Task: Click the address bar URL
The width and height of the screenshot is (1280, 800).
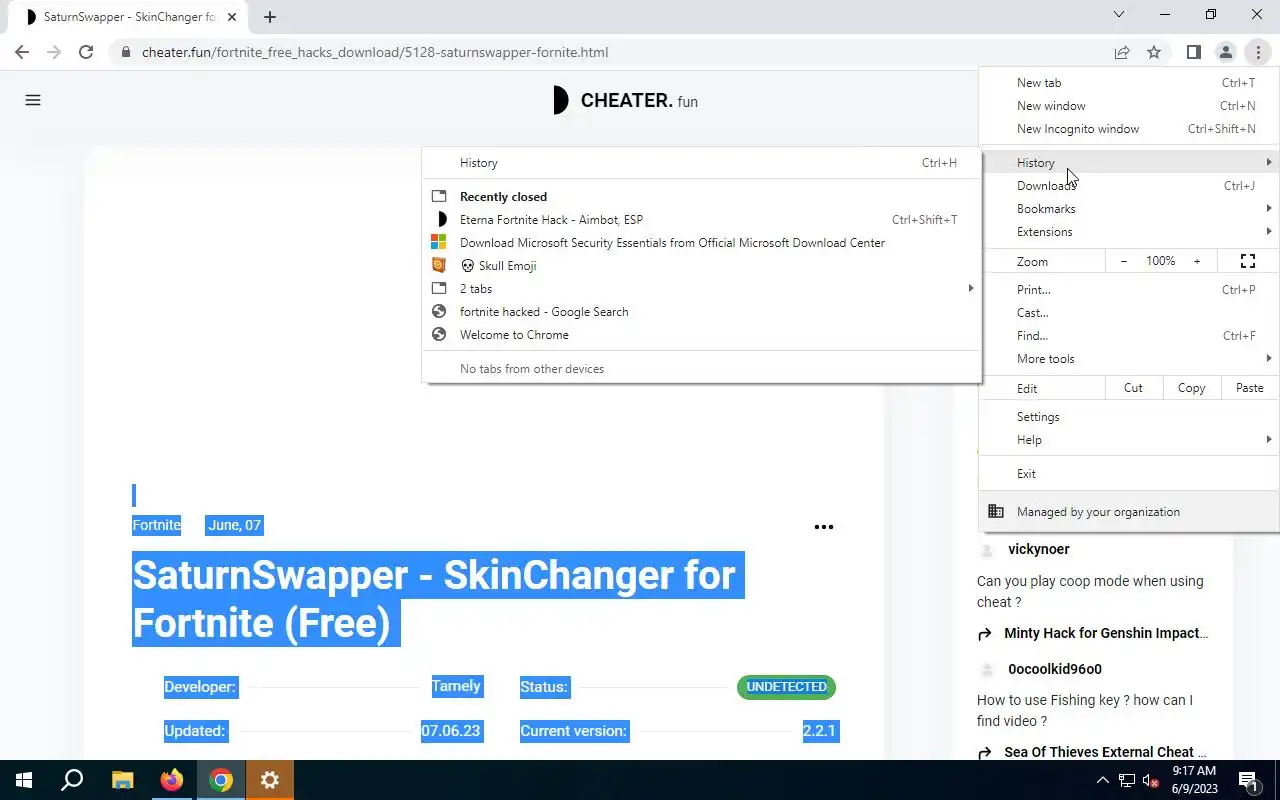Action: (x=375, y=52)
